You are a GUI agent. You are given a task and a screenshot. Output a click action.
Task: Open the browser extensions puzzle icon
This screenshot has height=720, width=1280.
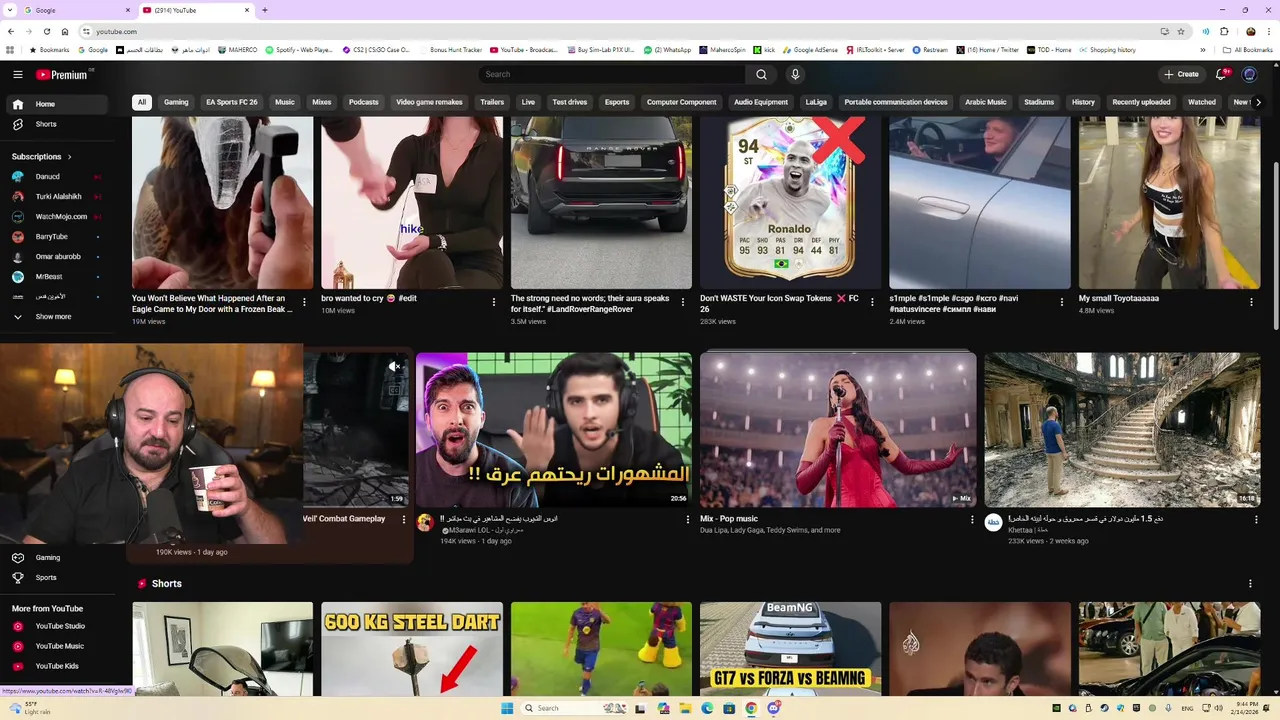pyautogui.click(x=1225, y=31)
